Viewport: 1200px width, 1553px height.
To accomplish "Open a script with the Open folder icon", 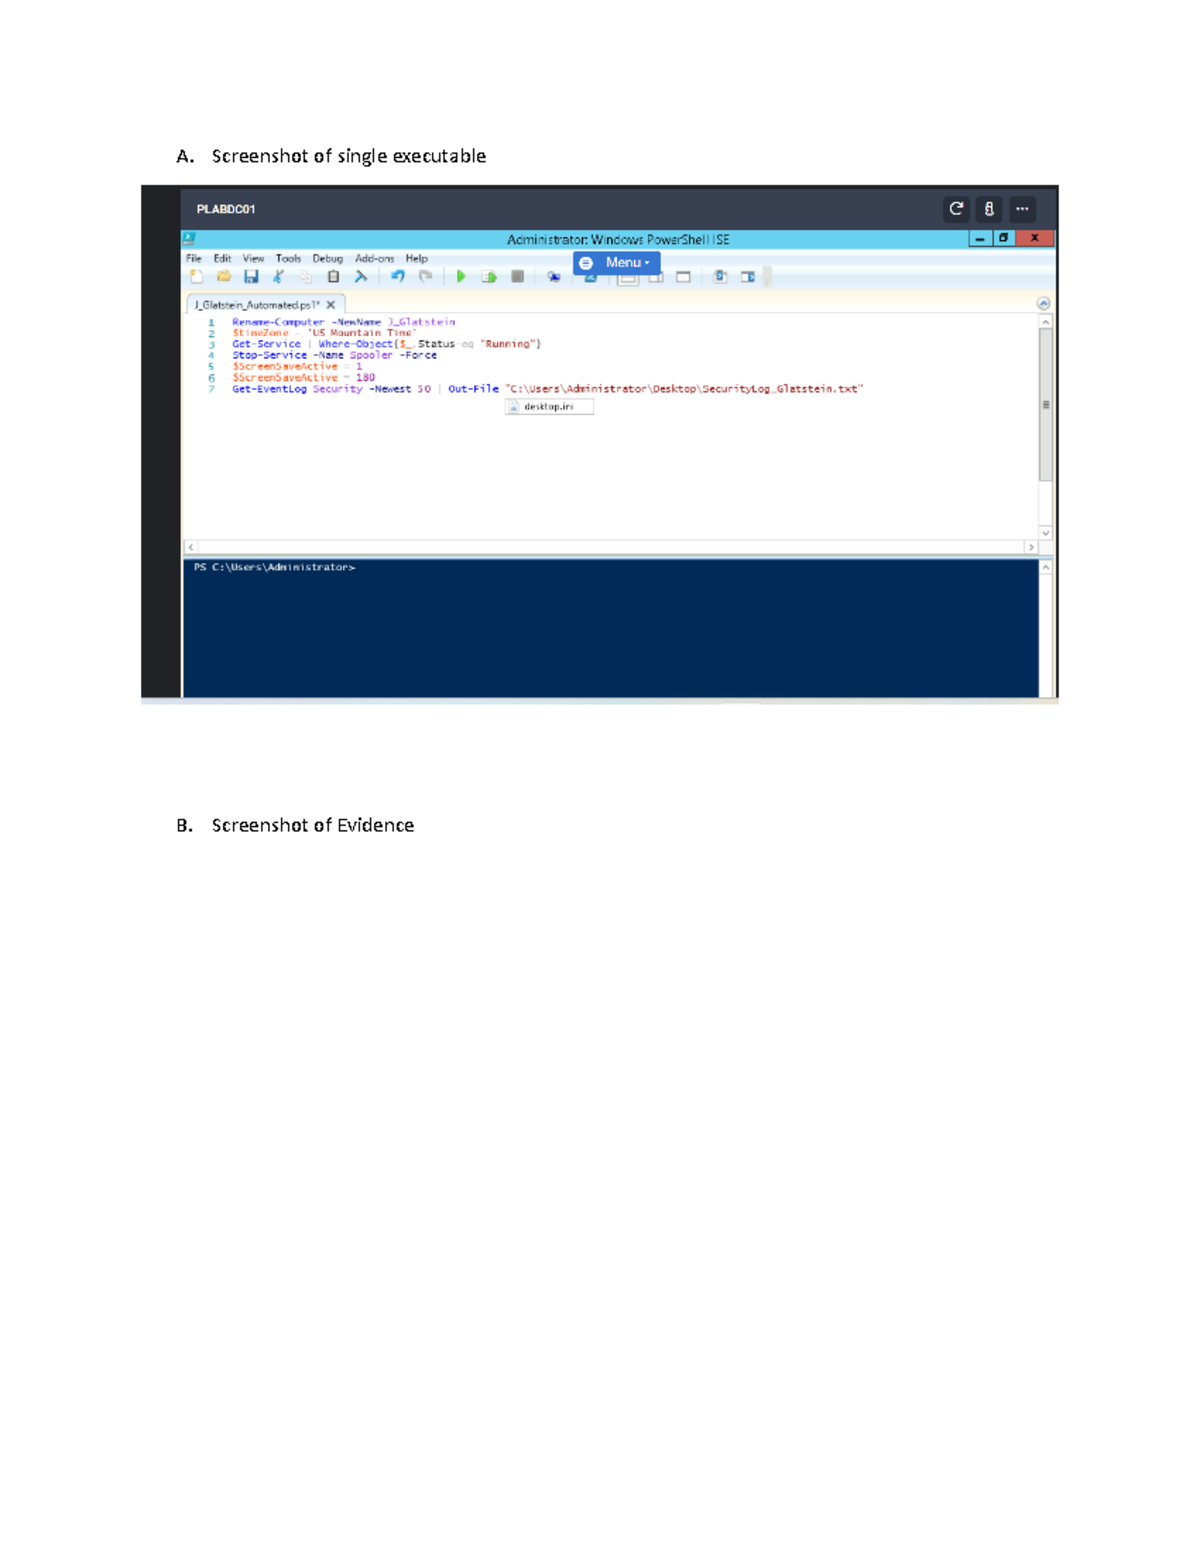I will coord(224,277).
